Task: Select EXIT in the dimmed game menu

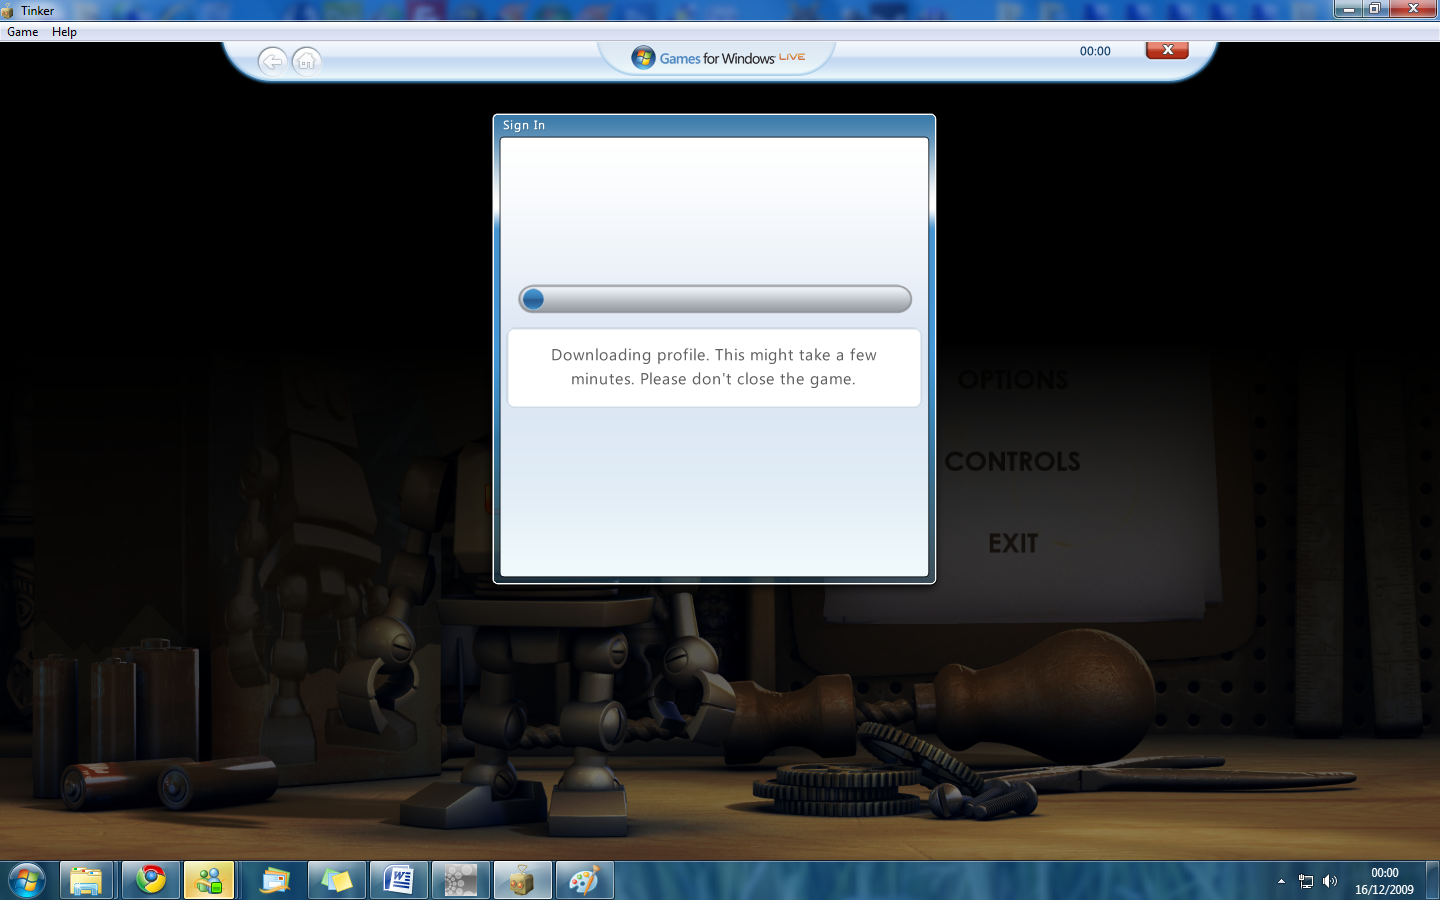Action: point(1013,543)
